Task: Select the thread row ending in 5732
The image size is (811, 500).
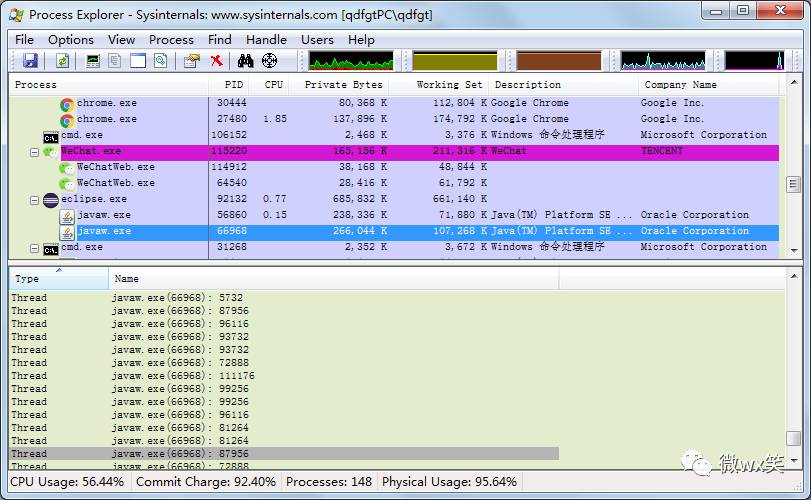Action: click(284, 298)
